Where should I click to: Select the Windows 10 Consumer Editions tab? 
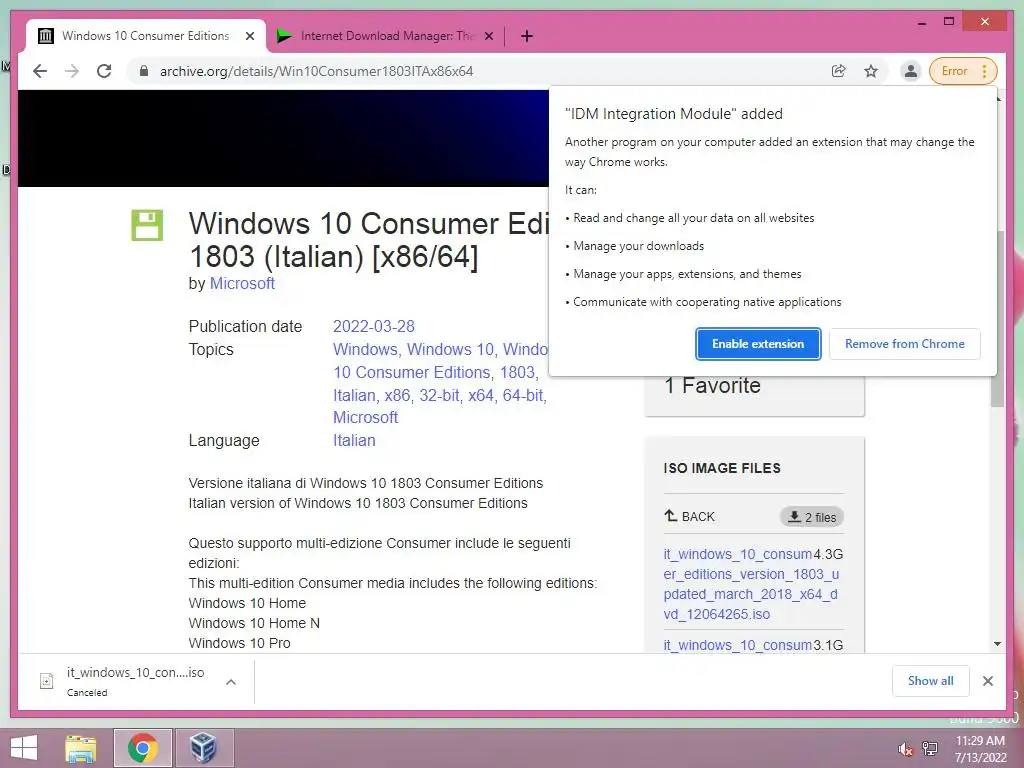145,36
